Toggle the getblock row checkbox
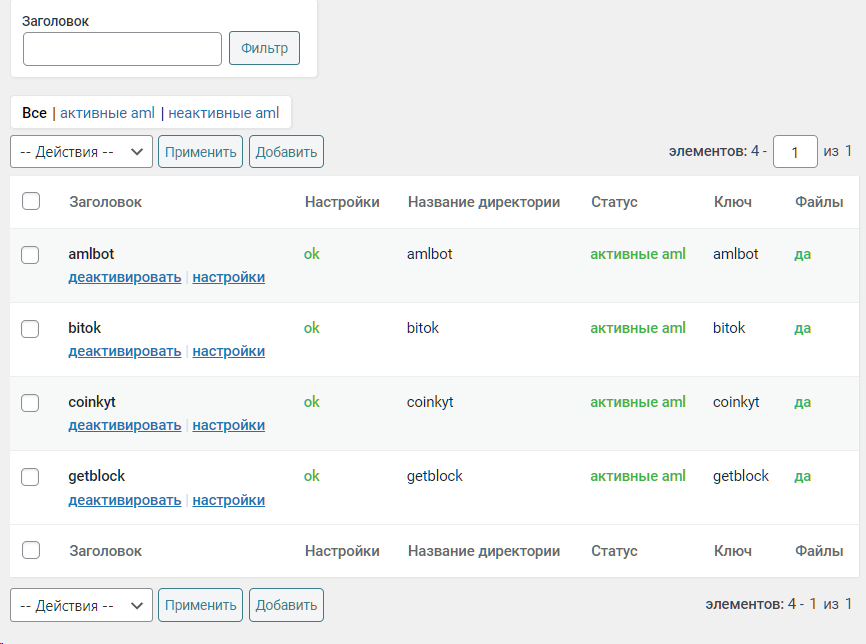 coord(31,477)
